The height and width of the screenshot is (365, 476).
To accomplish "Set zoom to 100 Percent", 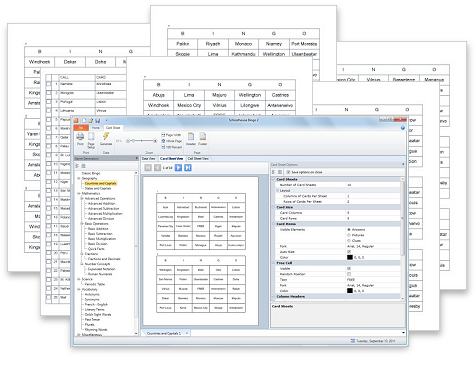I will [x=172, y=147].
